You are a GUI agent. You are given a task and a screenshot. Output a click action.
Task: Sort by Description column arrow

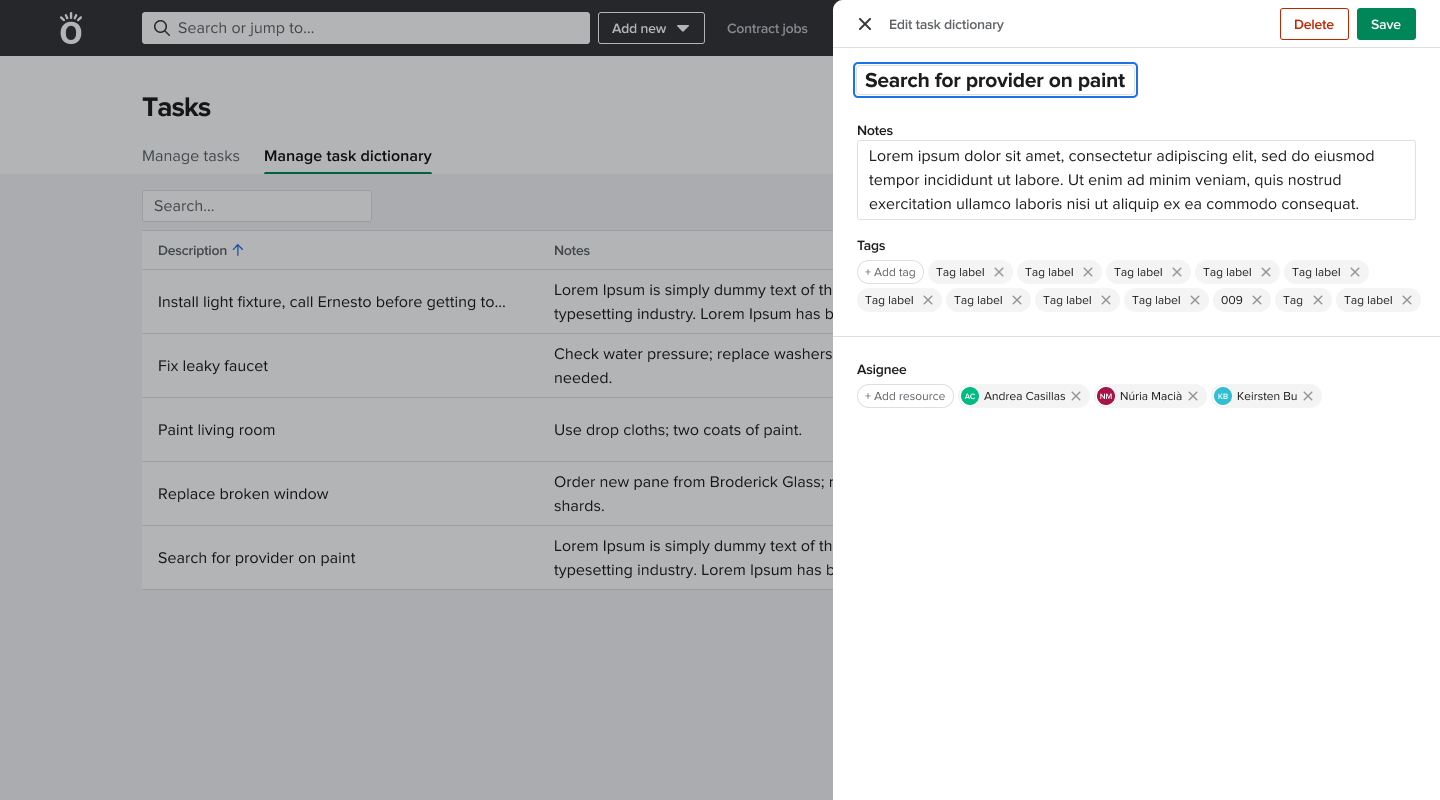click(x=238, y=250)
